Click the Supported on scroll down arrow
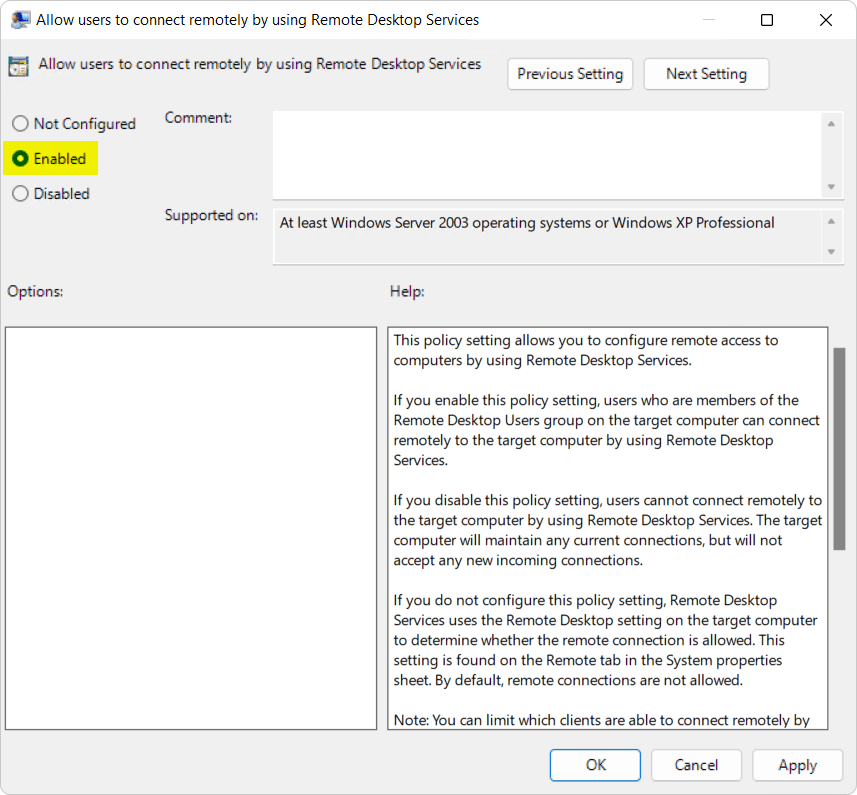The width and height of the screenshot is (857, 795). (x=831, y=252)
